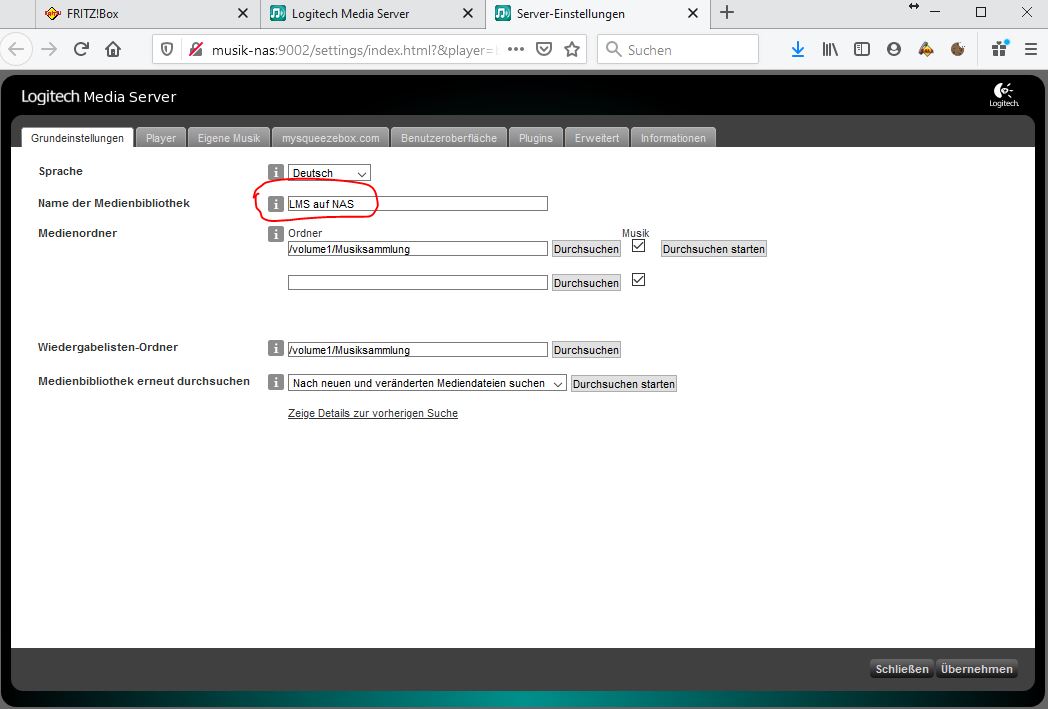Click the info icon beside Sprache
The height and width of the screenshot is (709, 1048).
coord(275,172)
